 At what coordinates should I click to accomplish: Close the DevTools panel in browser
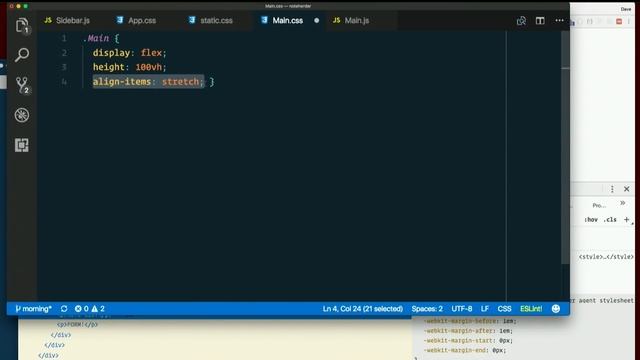coord(627,189)
